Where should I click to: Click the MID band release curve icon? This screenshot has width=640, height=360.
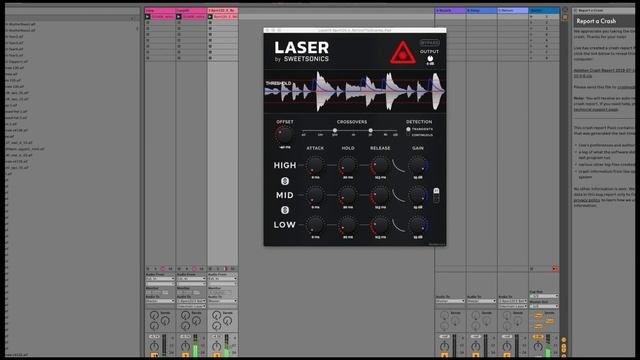point(399,195)
